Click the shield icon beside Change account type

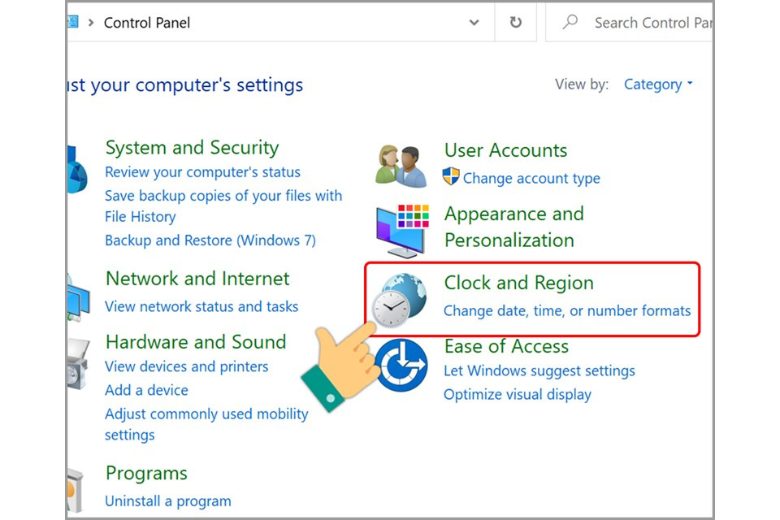451,176
